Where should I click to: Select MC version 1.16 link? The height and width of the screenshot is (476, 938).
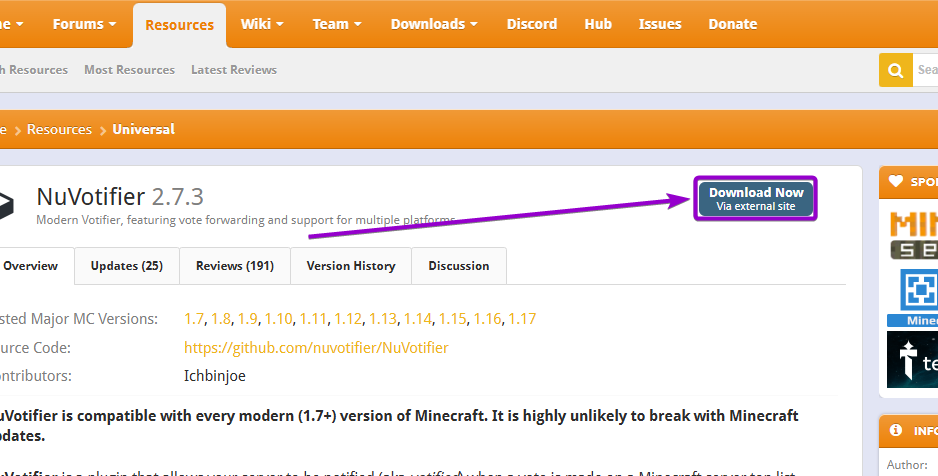[x=488, y=319]
